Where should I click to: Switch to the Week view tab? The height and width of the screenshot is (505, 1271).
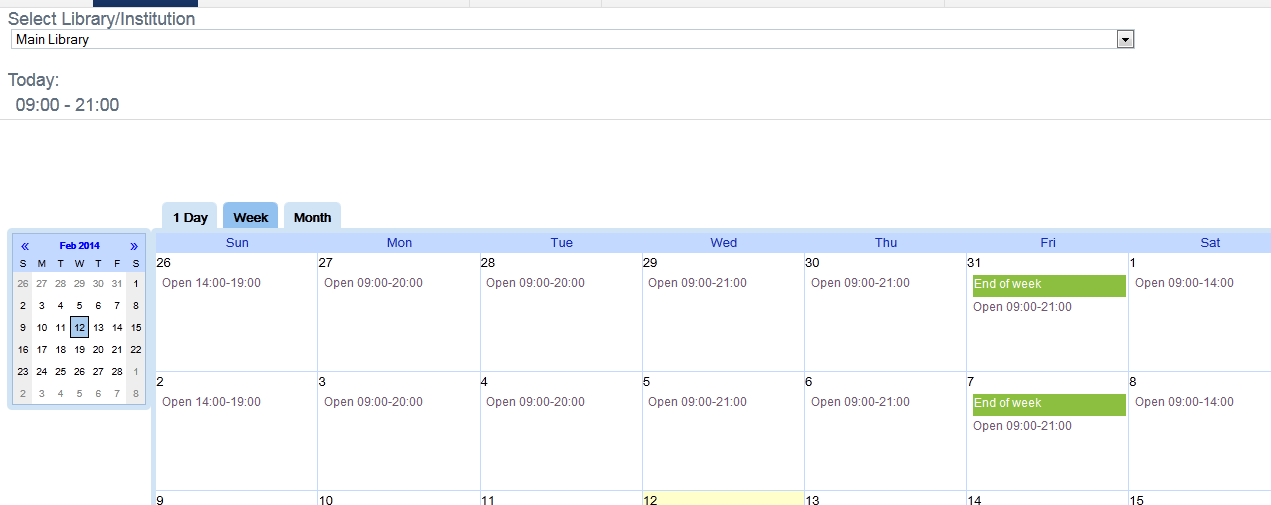pos(251,217)
